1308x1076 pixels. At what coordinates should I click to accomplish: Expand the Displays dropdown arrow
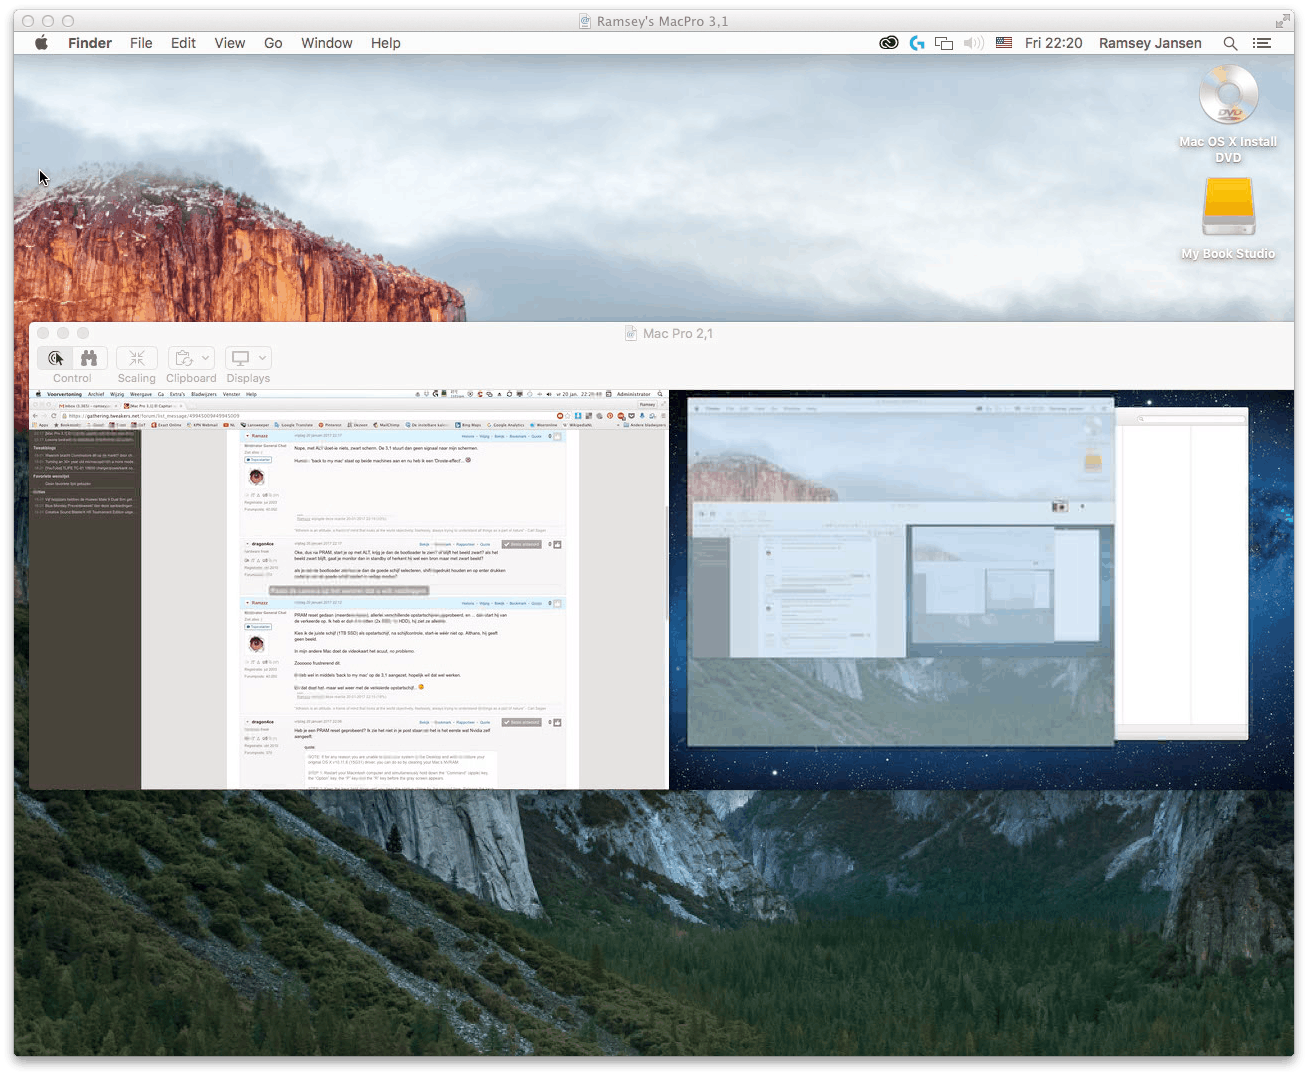(263, 358)
